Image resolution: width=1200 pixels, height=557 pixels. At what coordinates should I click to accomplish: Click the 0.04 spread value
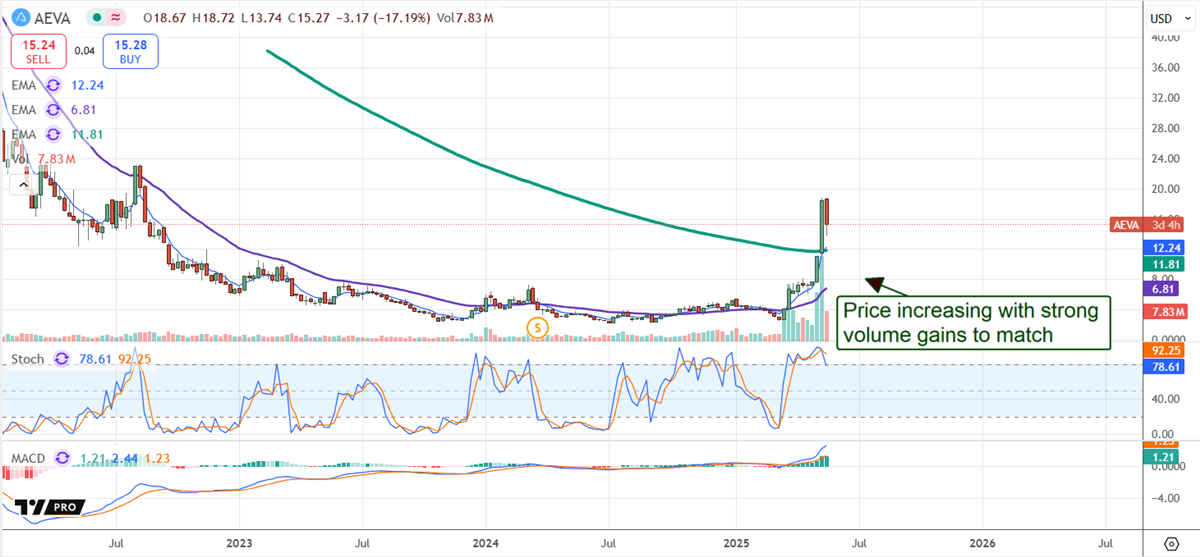coord(84,50)
